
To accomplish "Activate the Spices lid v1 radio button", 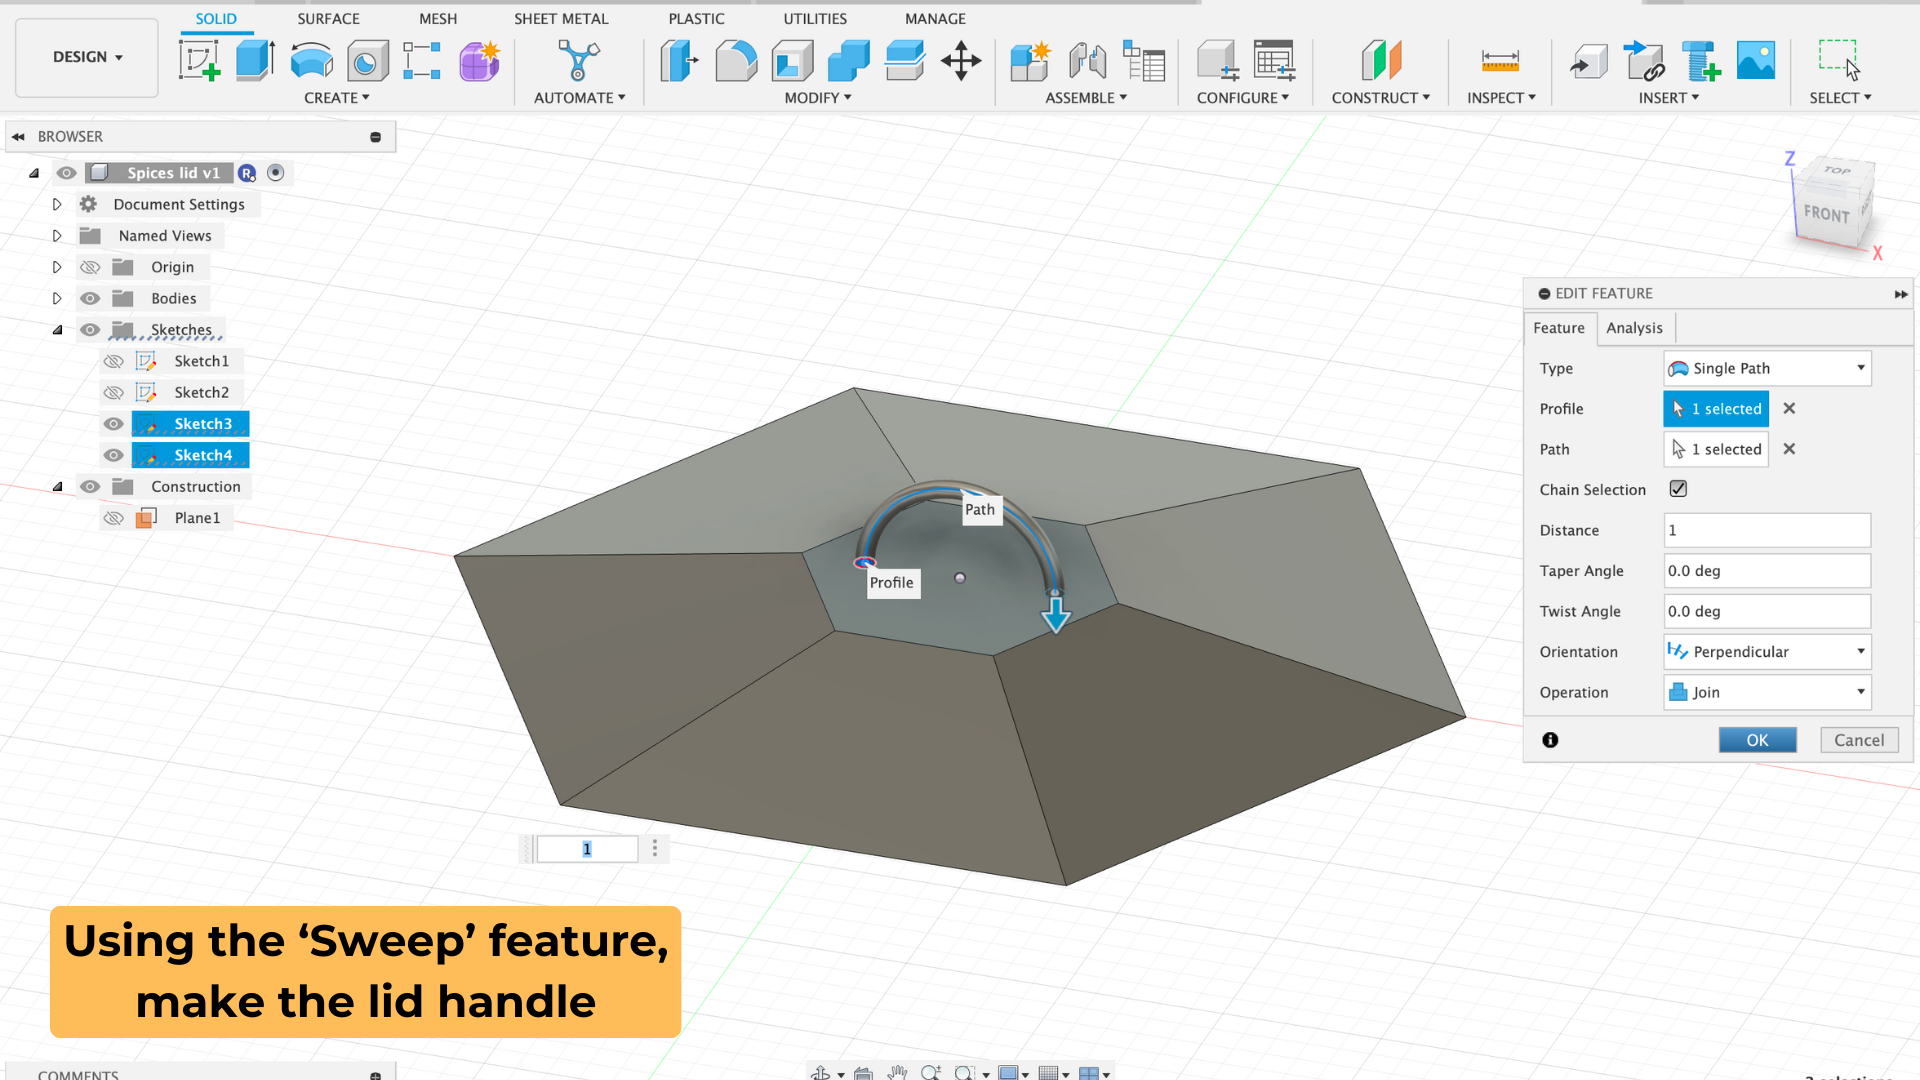I will tap(276, 173).
